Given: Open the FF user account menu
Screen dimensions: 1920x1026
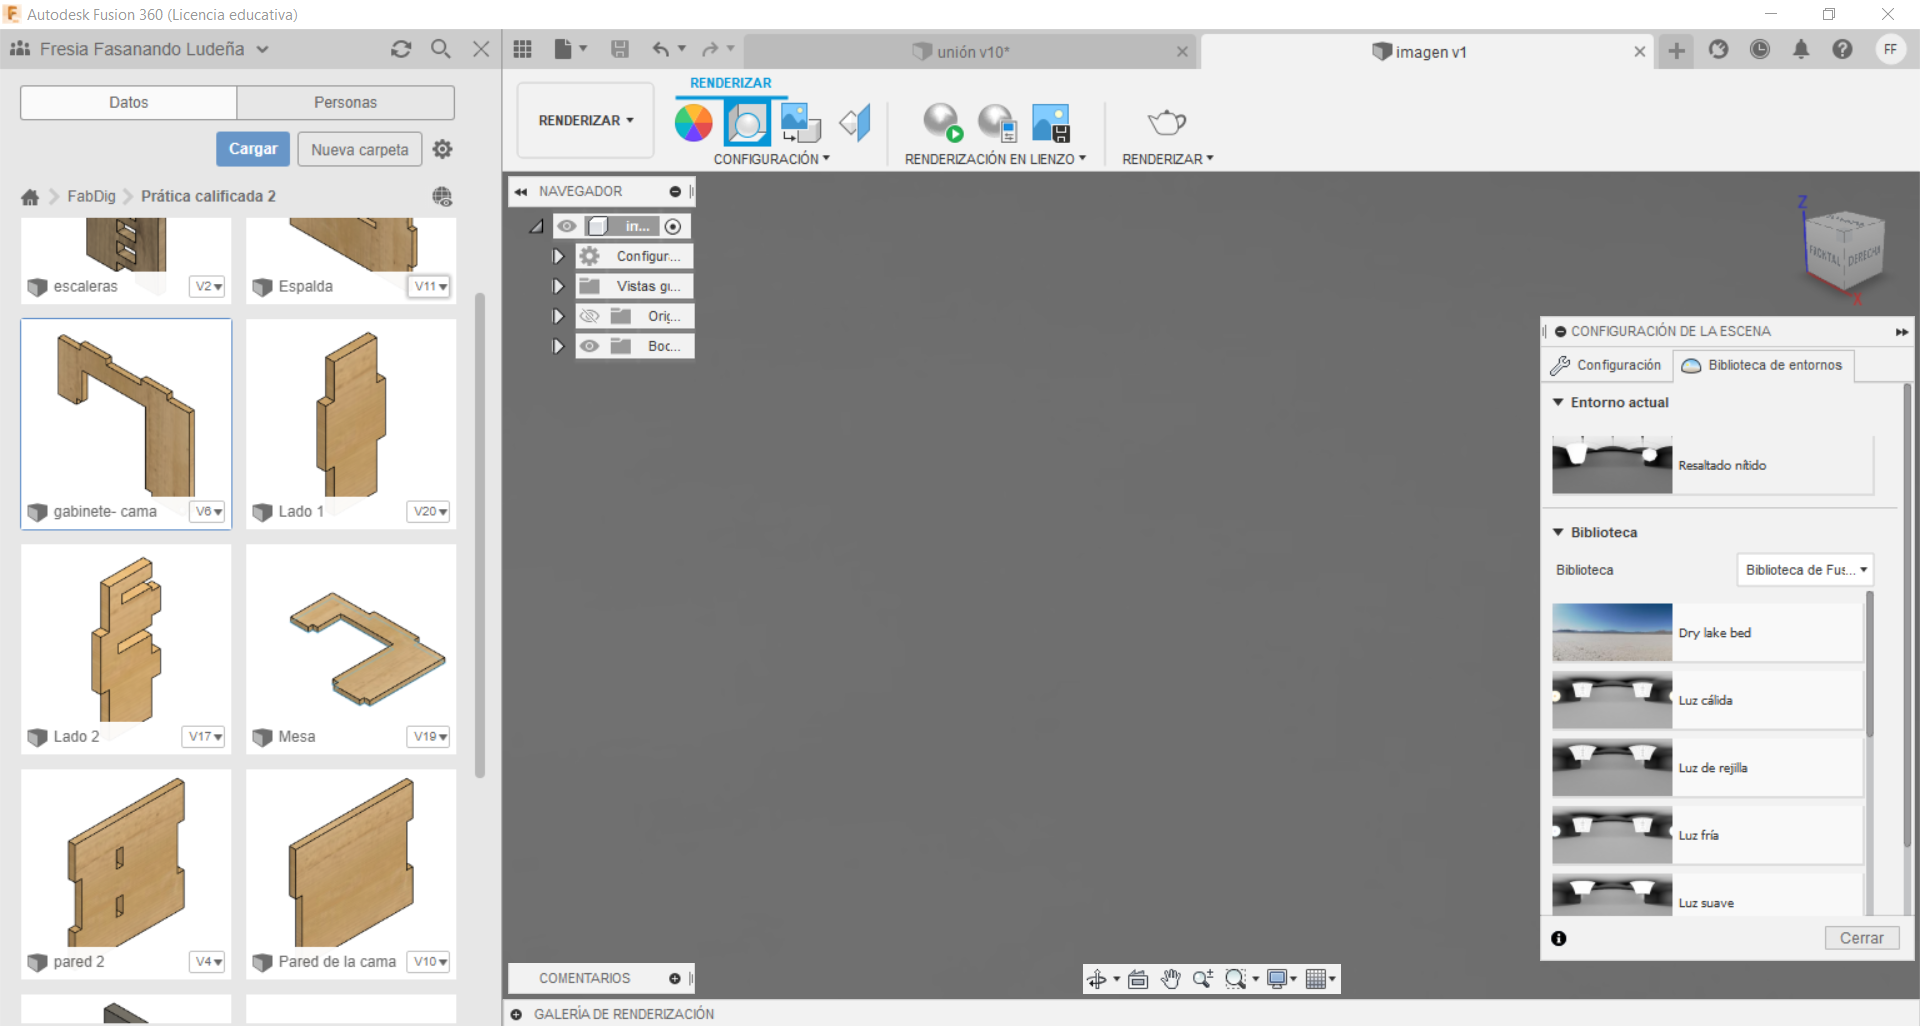Looking at the screenshot, I should click(x=1890, y=49).
